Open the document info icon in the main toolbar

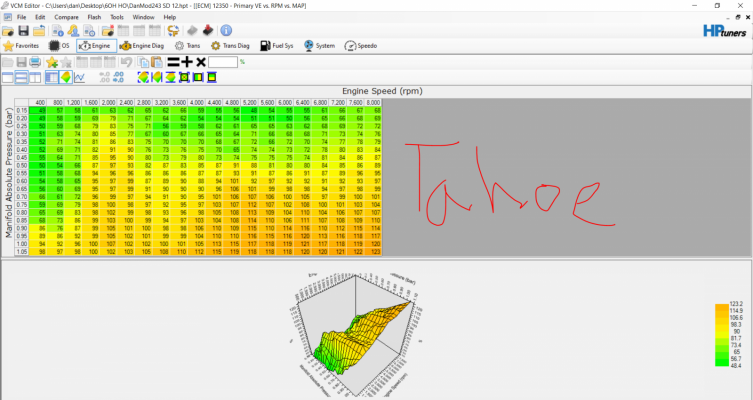(x=58, y=31)
